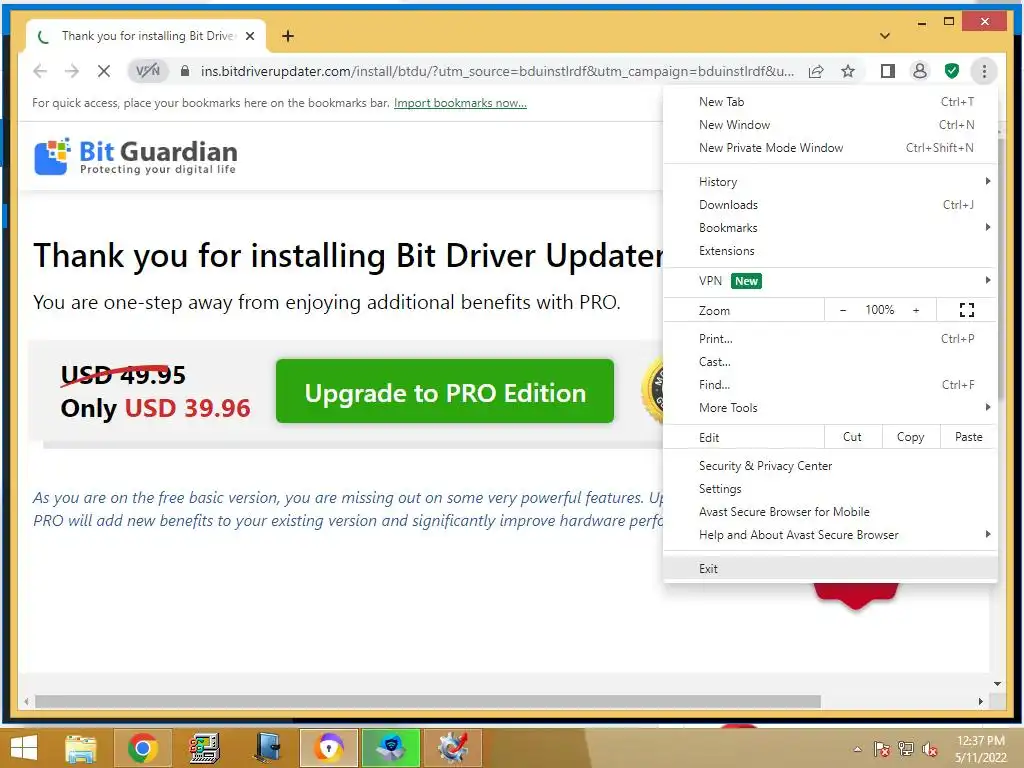Viewport: 1024px width, 768px height.
Task: Click Copy in the Edit row
Action: pos(910,437)
